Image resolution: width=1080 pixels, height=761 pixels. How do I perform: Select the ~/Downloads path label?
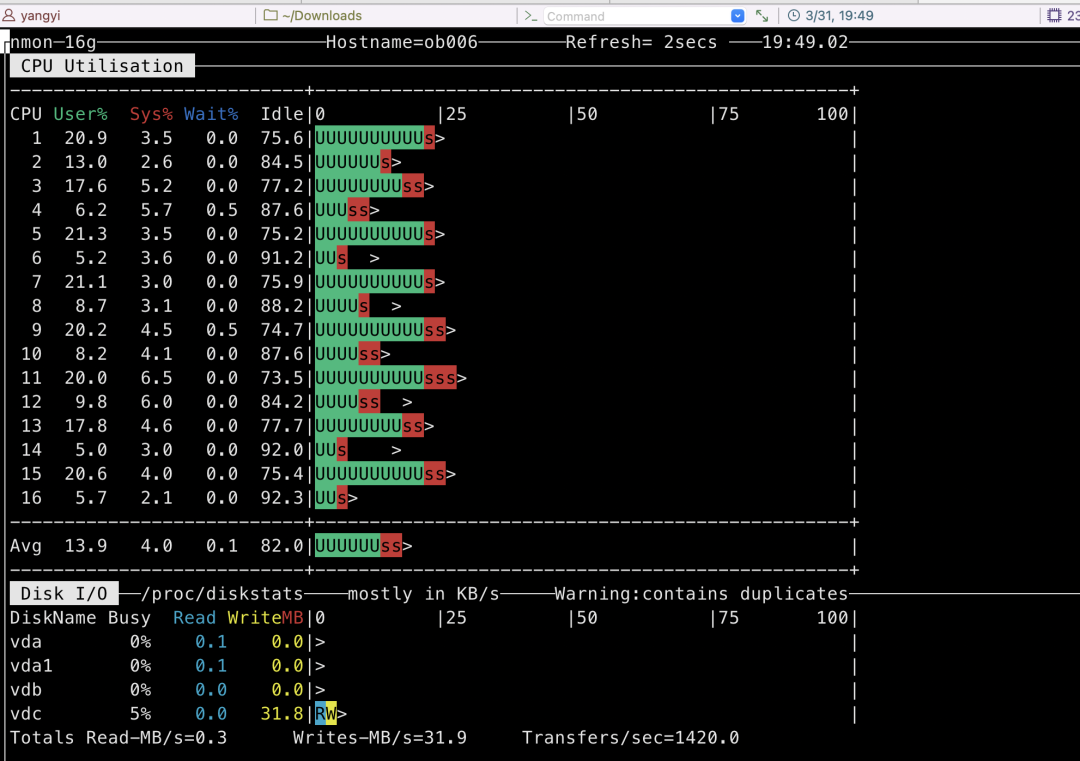click(322, 15)
